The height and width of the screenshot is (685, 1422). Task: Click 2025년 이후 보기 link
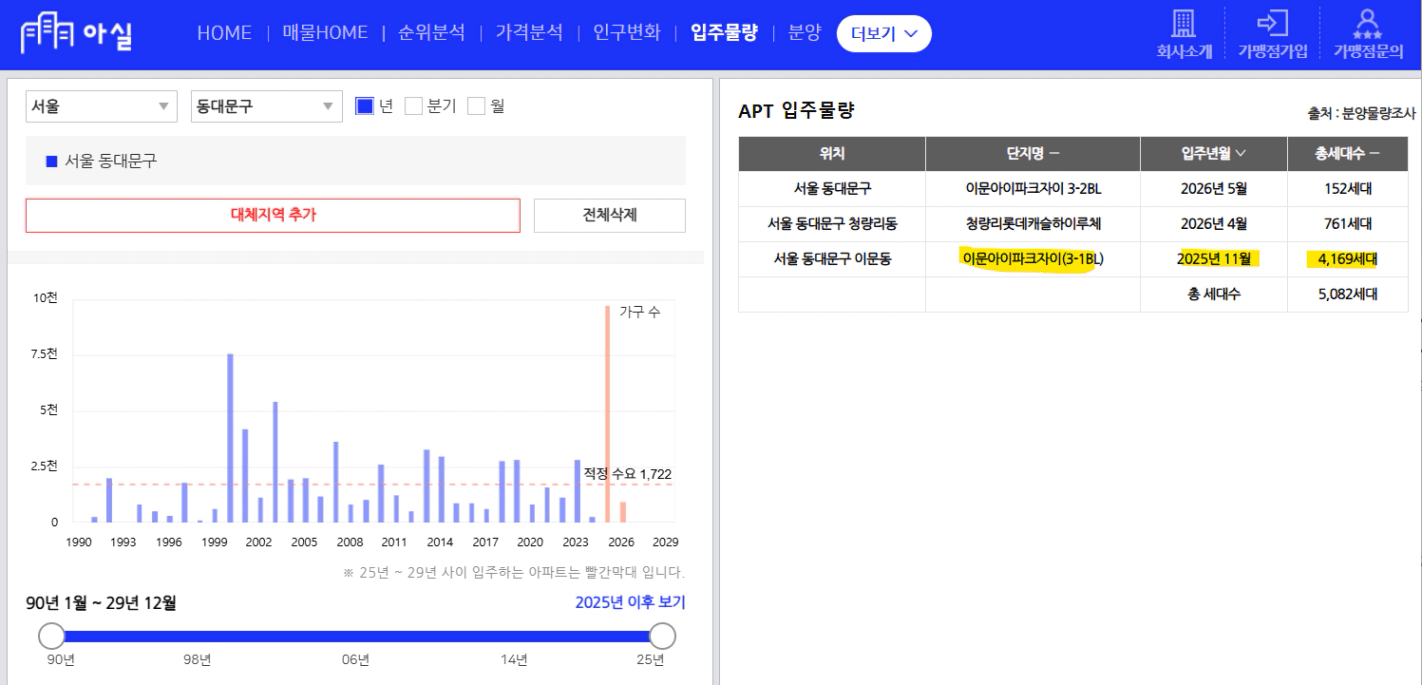coord(630,602)
